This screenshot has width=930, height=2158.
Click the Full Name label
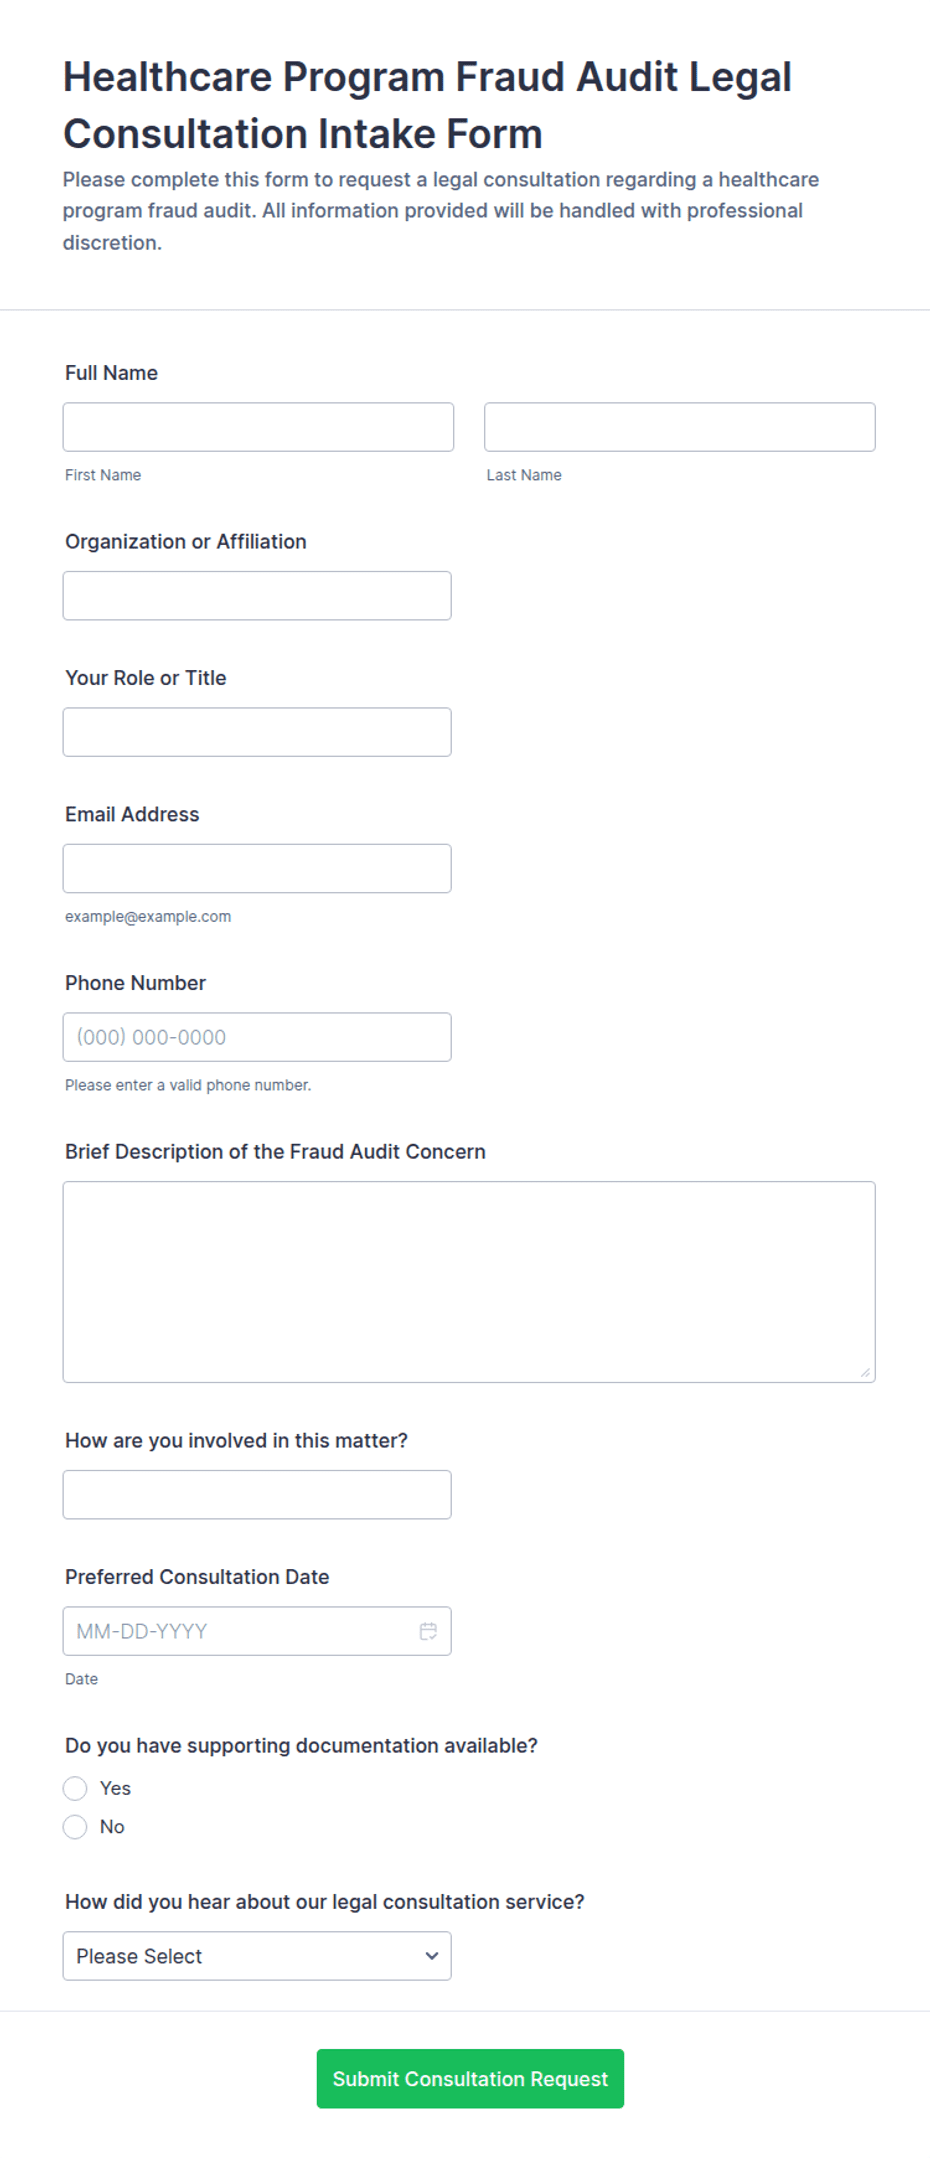(111, 373)
